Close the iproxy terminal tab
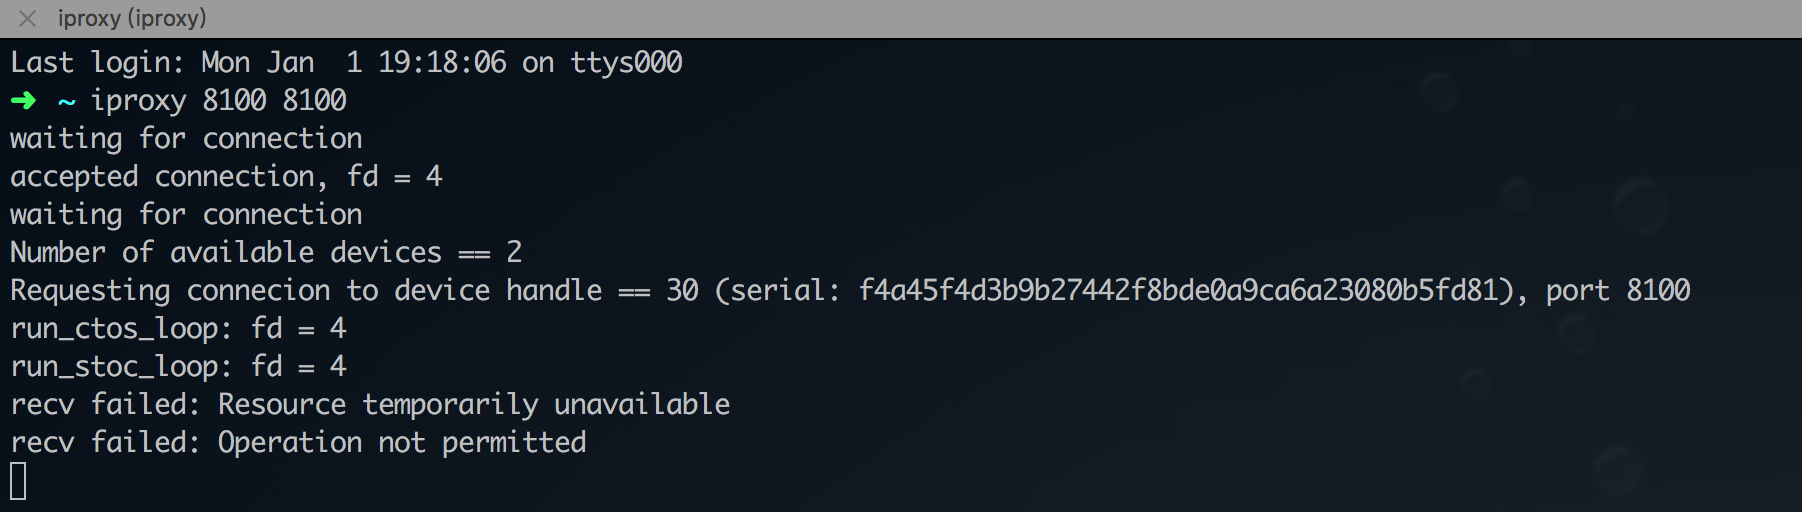Viewport: 1802px width, 512px height. [x=27, y=18]
